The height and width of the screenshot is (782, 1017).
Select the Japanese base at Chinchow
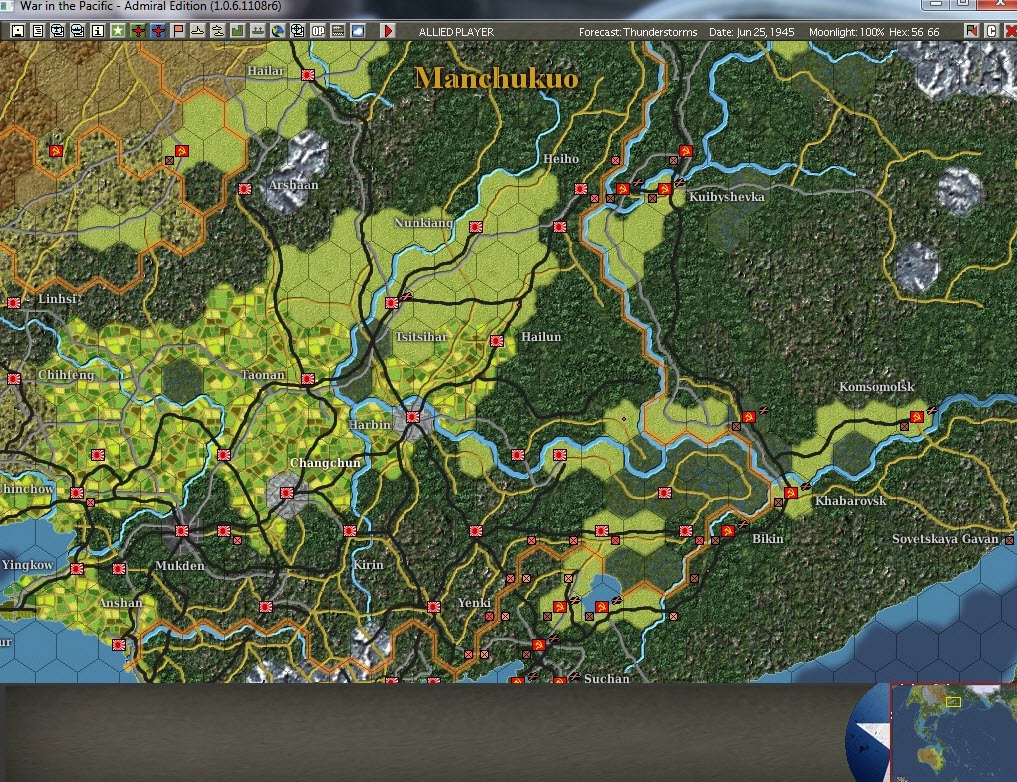77,493
